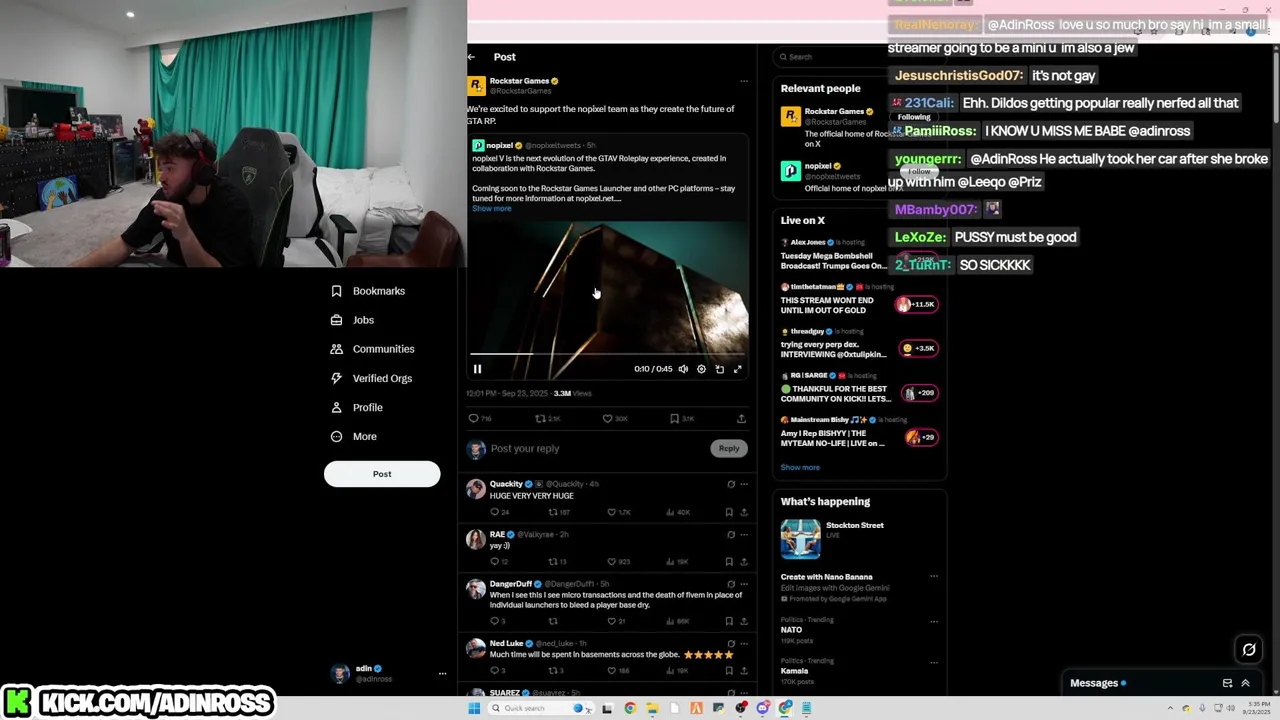Open options for Create with Nano Banana

pos(933,577)
